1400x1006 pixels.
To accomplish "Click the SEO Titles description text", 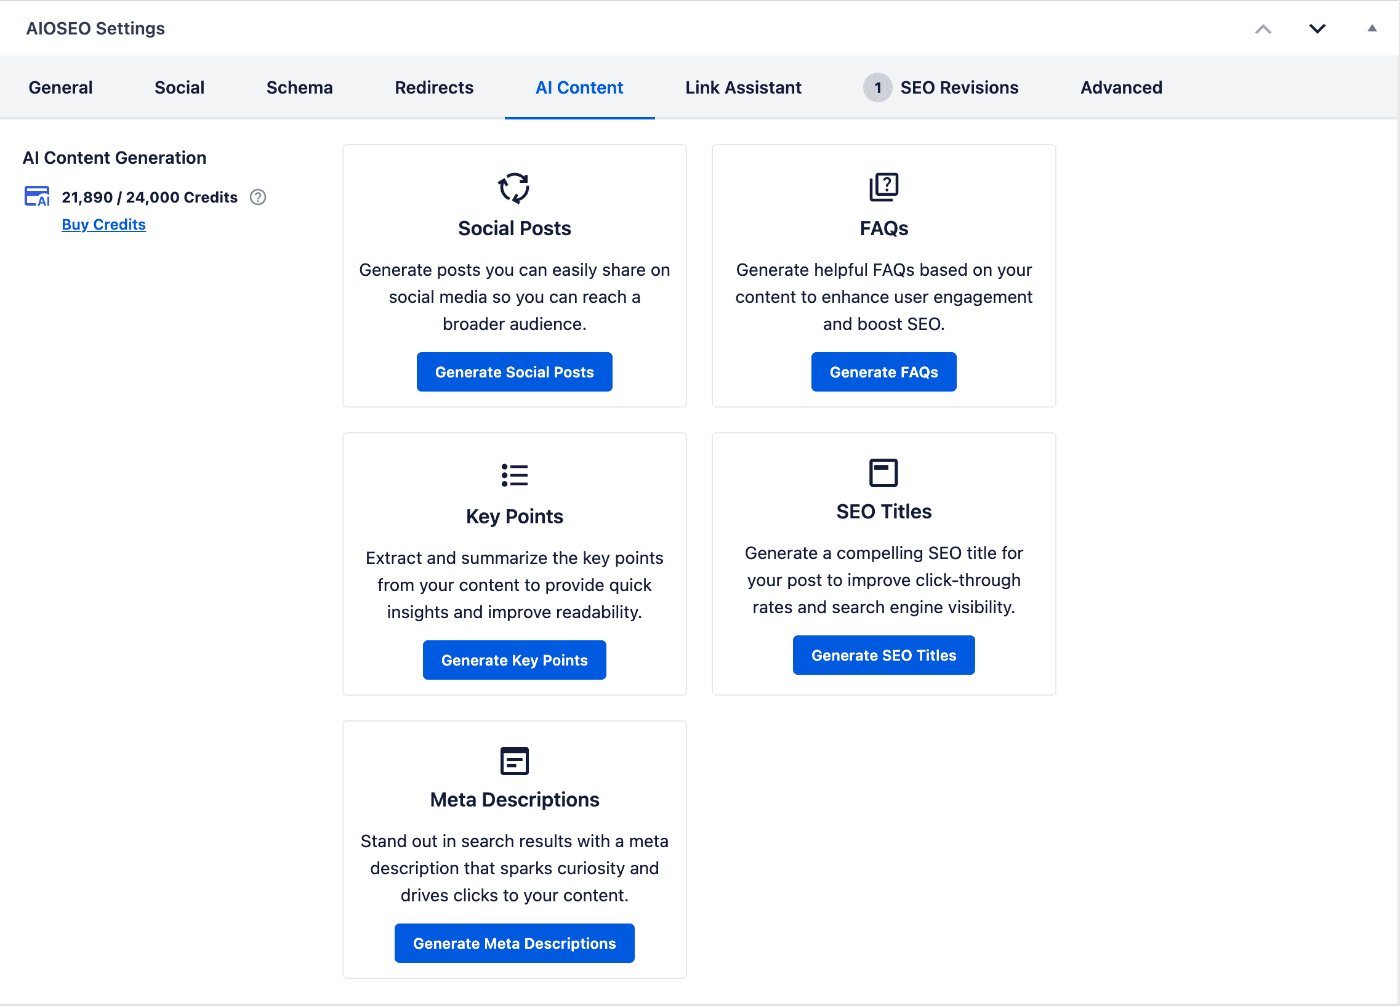I will (x=884, y=580).
